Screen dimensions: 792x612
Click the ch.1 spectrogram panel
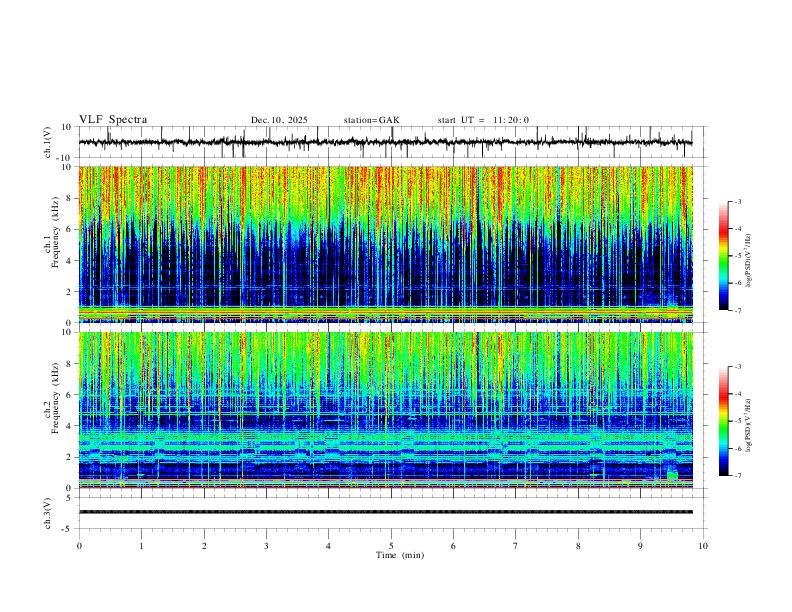click(x=386, y=244)
